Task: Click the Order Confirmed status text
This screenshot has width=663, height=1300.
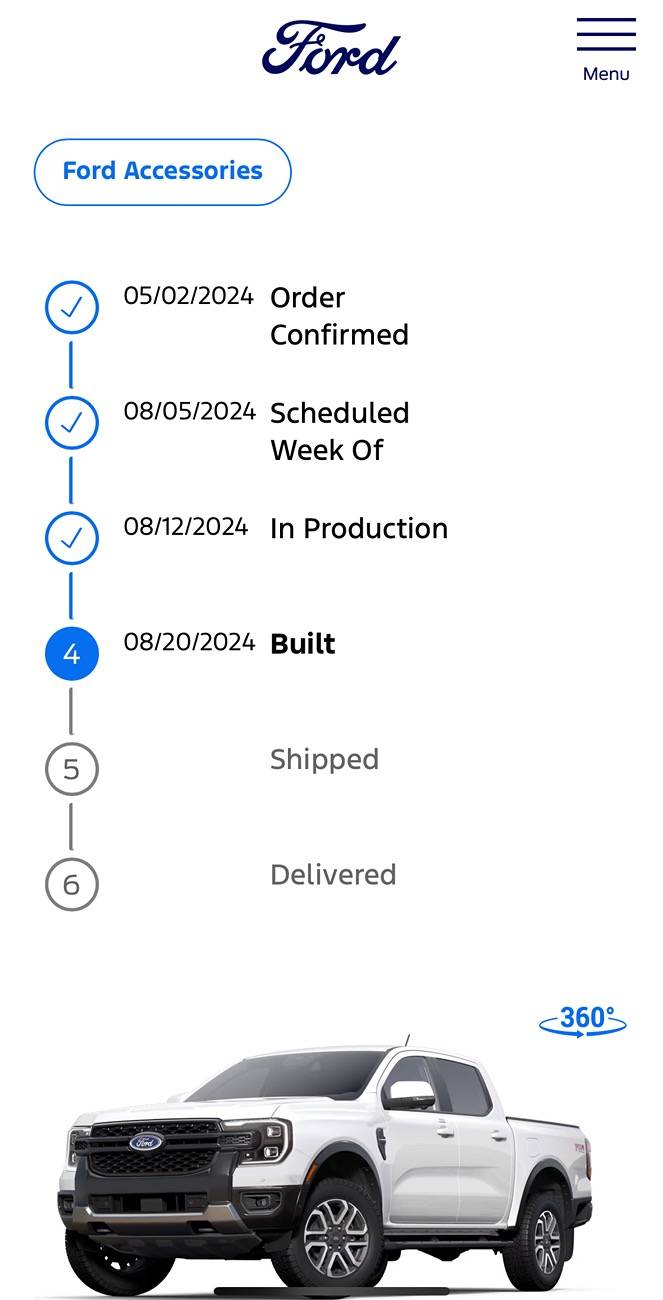Action: [x=339, y=316]
